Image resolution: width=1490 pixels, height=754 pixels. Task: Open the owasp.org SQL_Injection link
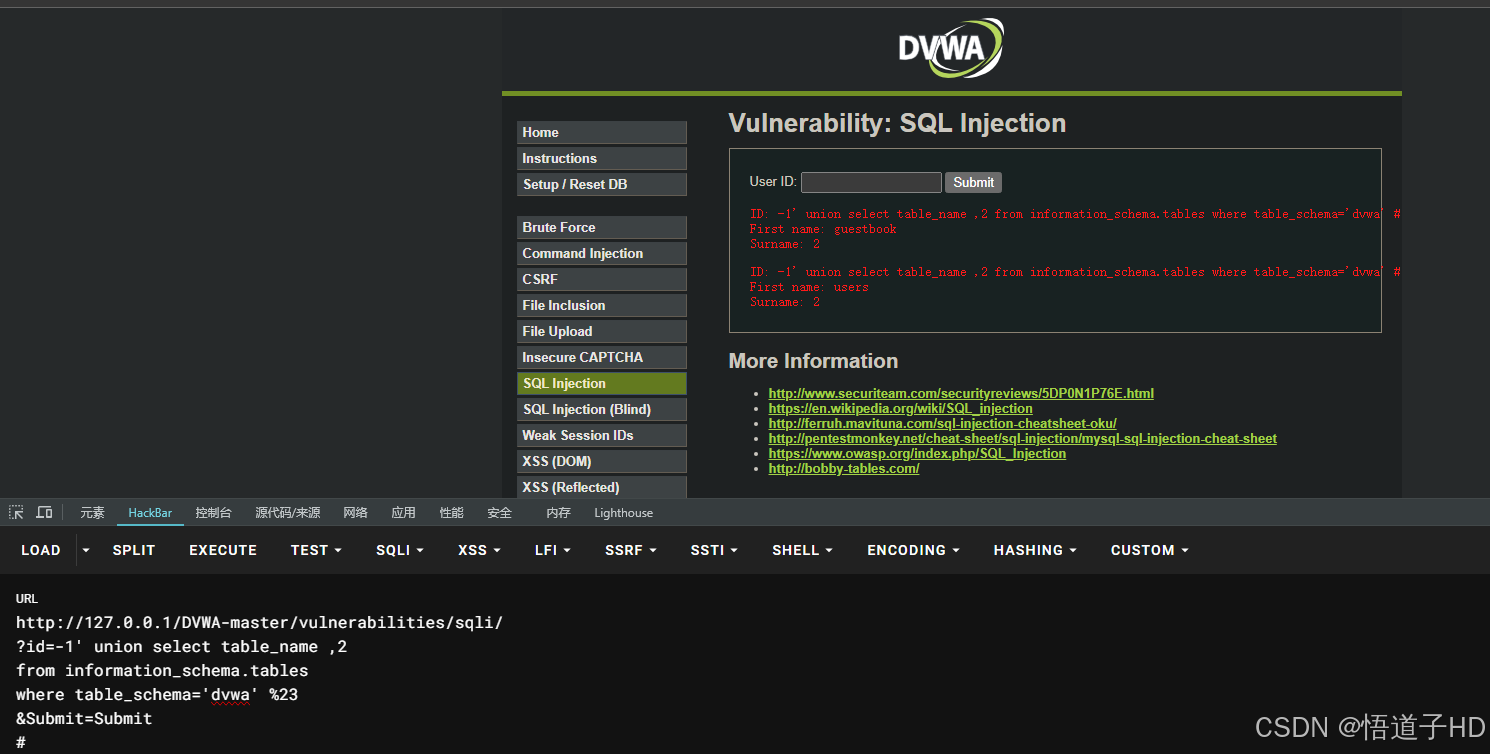[917, 453]
